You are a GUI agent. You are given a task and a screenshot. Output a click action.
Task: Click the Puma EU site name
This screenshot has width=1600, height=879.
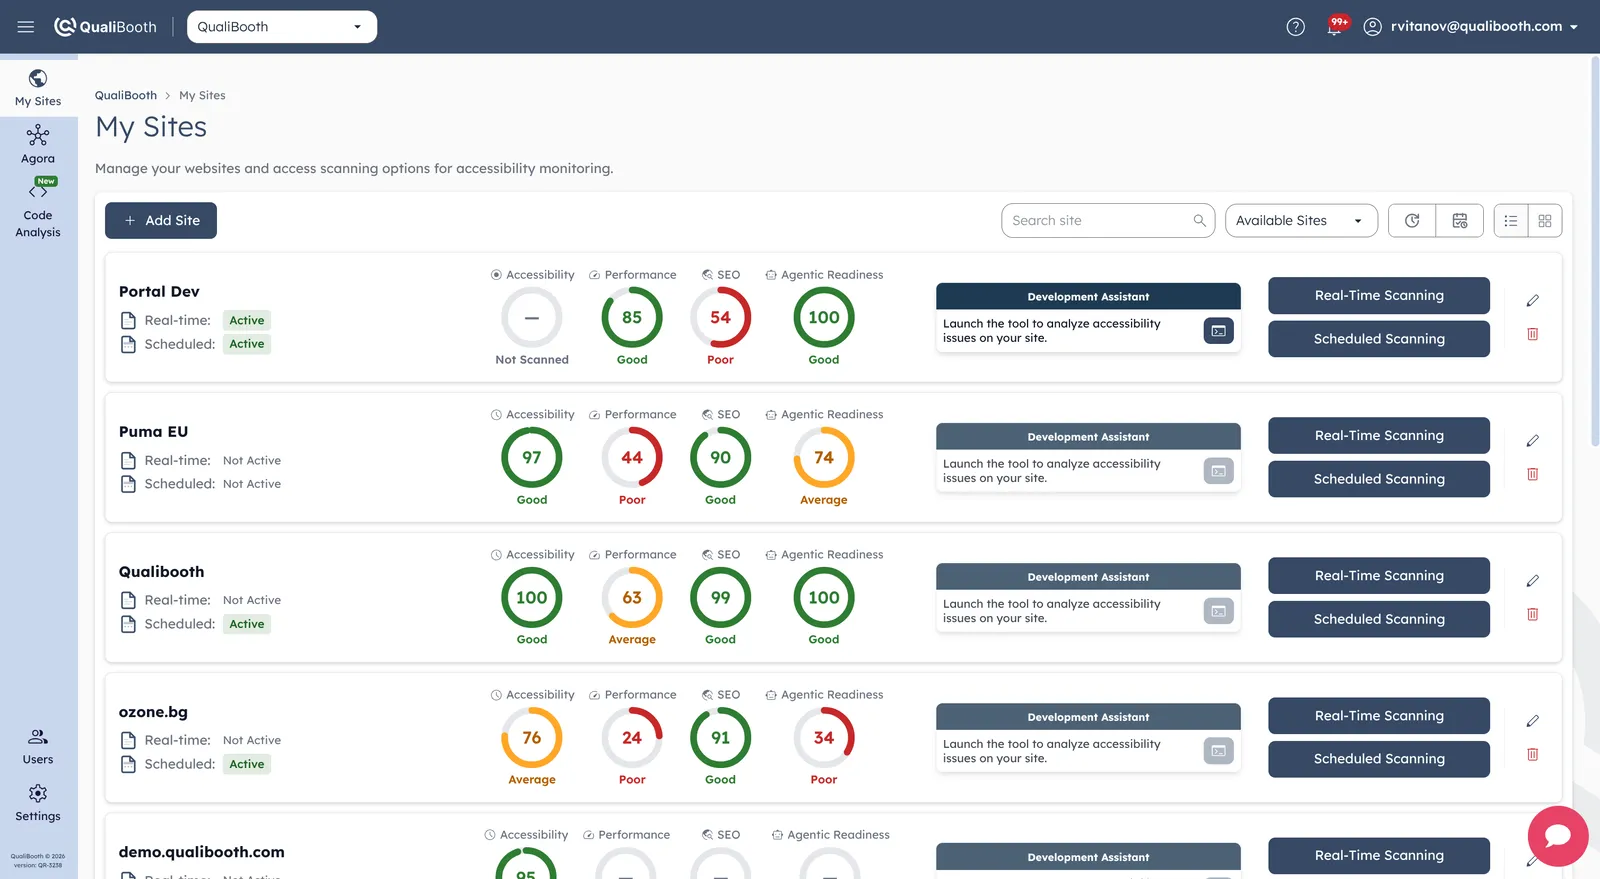point(153,432)
